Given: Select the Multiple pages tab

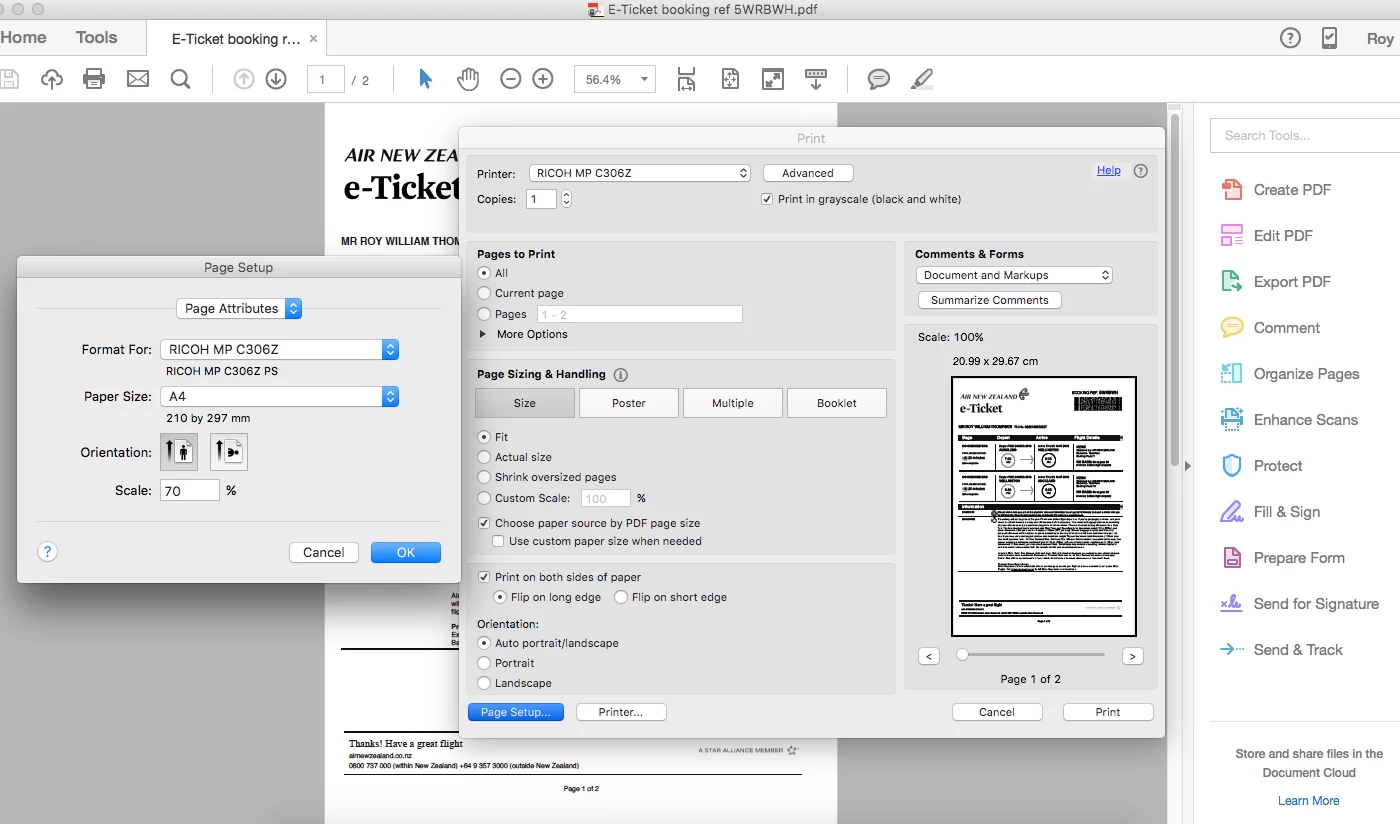Looking at the screenshot, I should coord(733,403).
